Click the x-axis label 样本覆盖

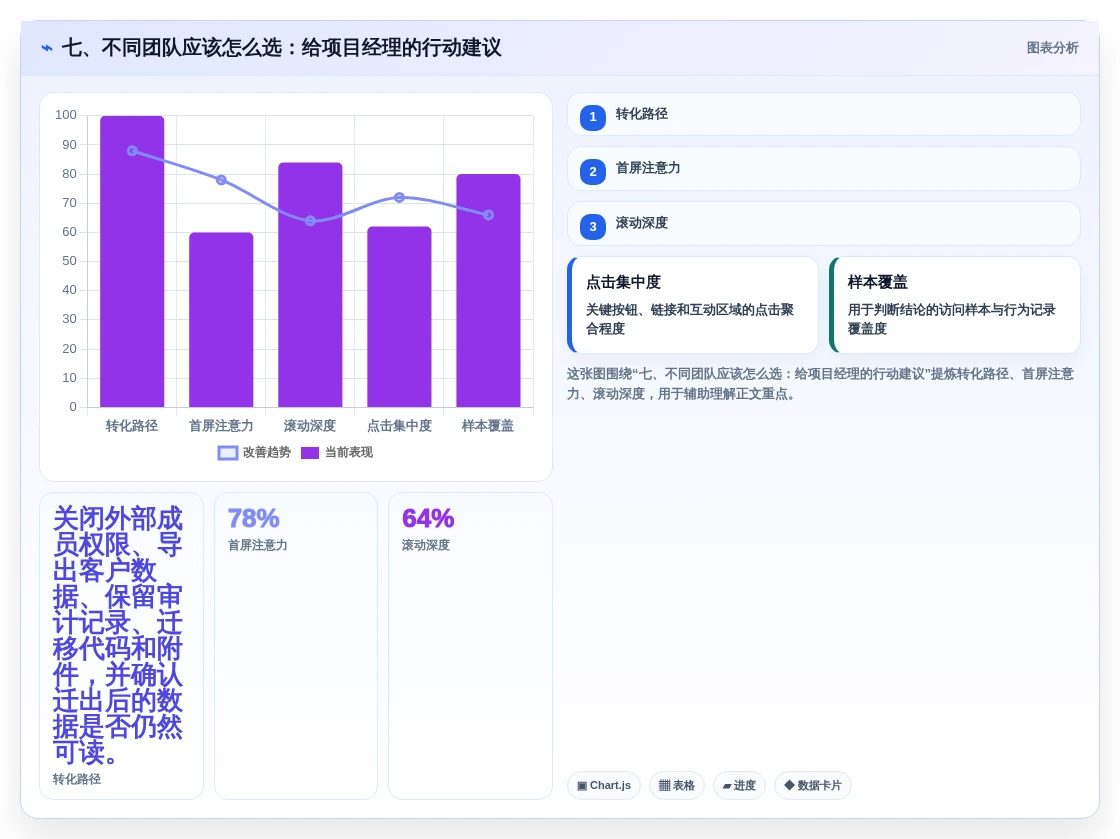pos(488,426)
